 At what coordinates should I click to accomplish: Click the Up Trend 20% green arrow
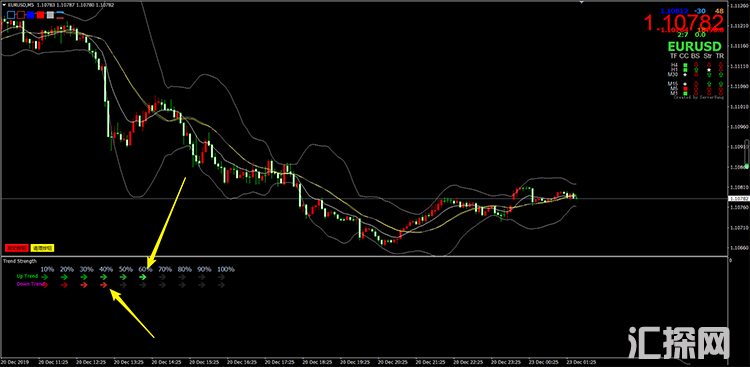(64, 277)
